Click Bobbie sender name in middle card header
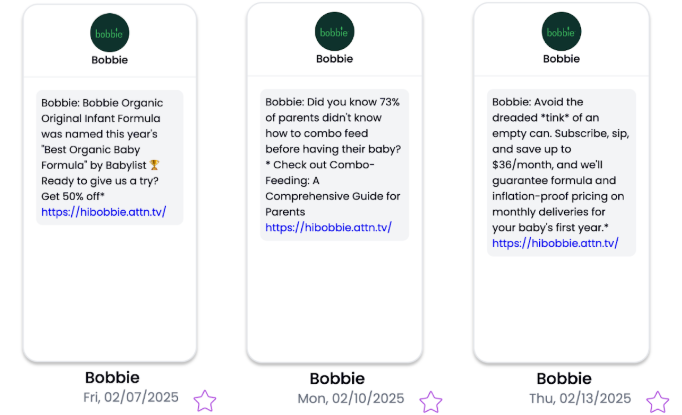The width and height of the screenshot is (682, 415). pos(334,59)
